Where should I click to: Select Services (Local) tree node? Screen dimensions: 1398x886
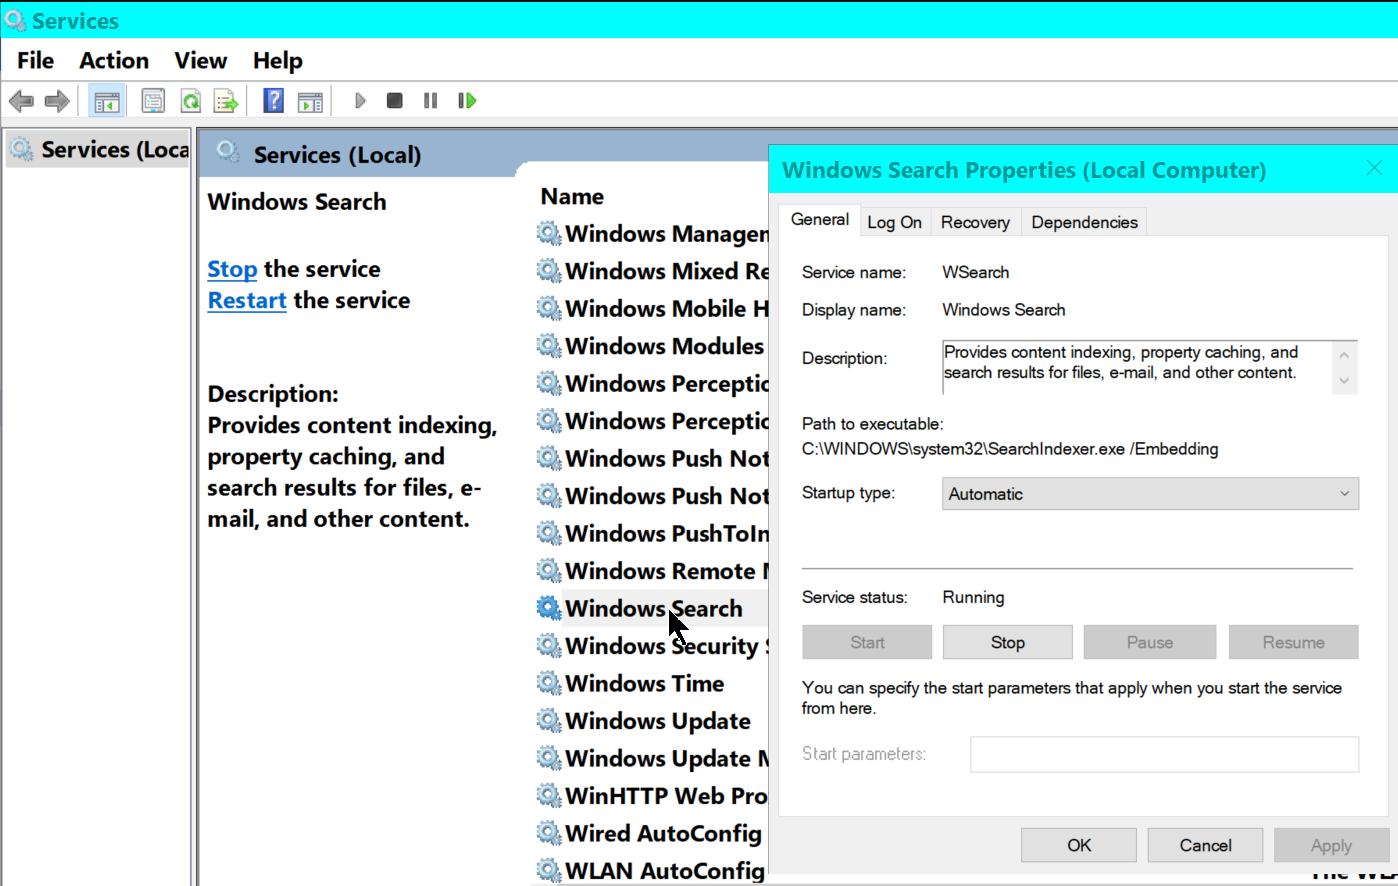coord(99,150)
